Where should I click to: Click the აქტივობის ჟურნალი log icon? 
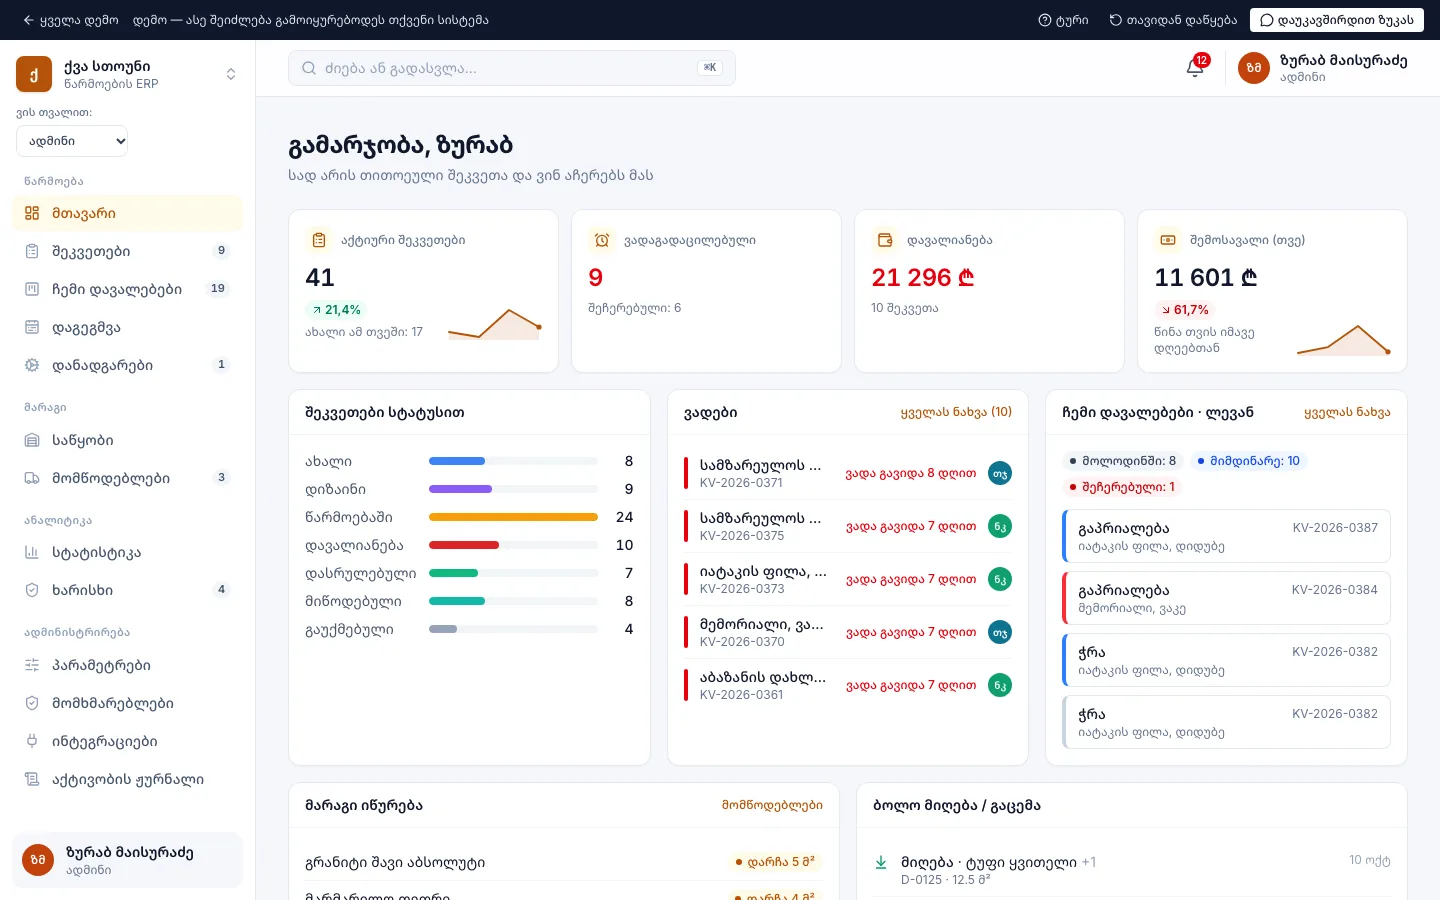pyautogui.click(x=32, y=779)
